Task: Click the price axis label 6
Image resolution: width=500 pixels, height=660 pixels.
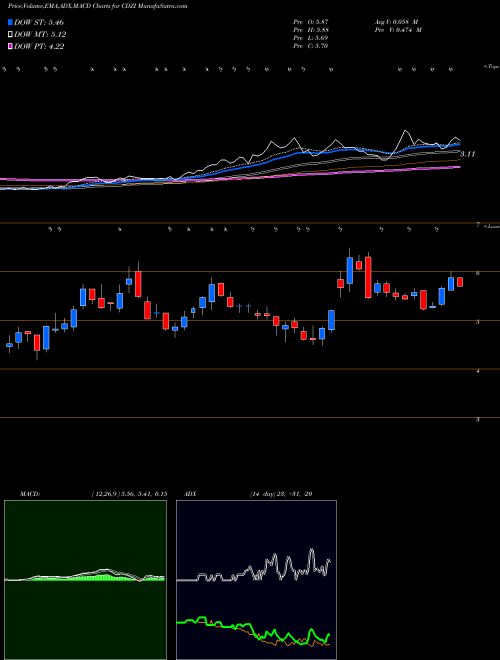Action: (x=478, y=273)
